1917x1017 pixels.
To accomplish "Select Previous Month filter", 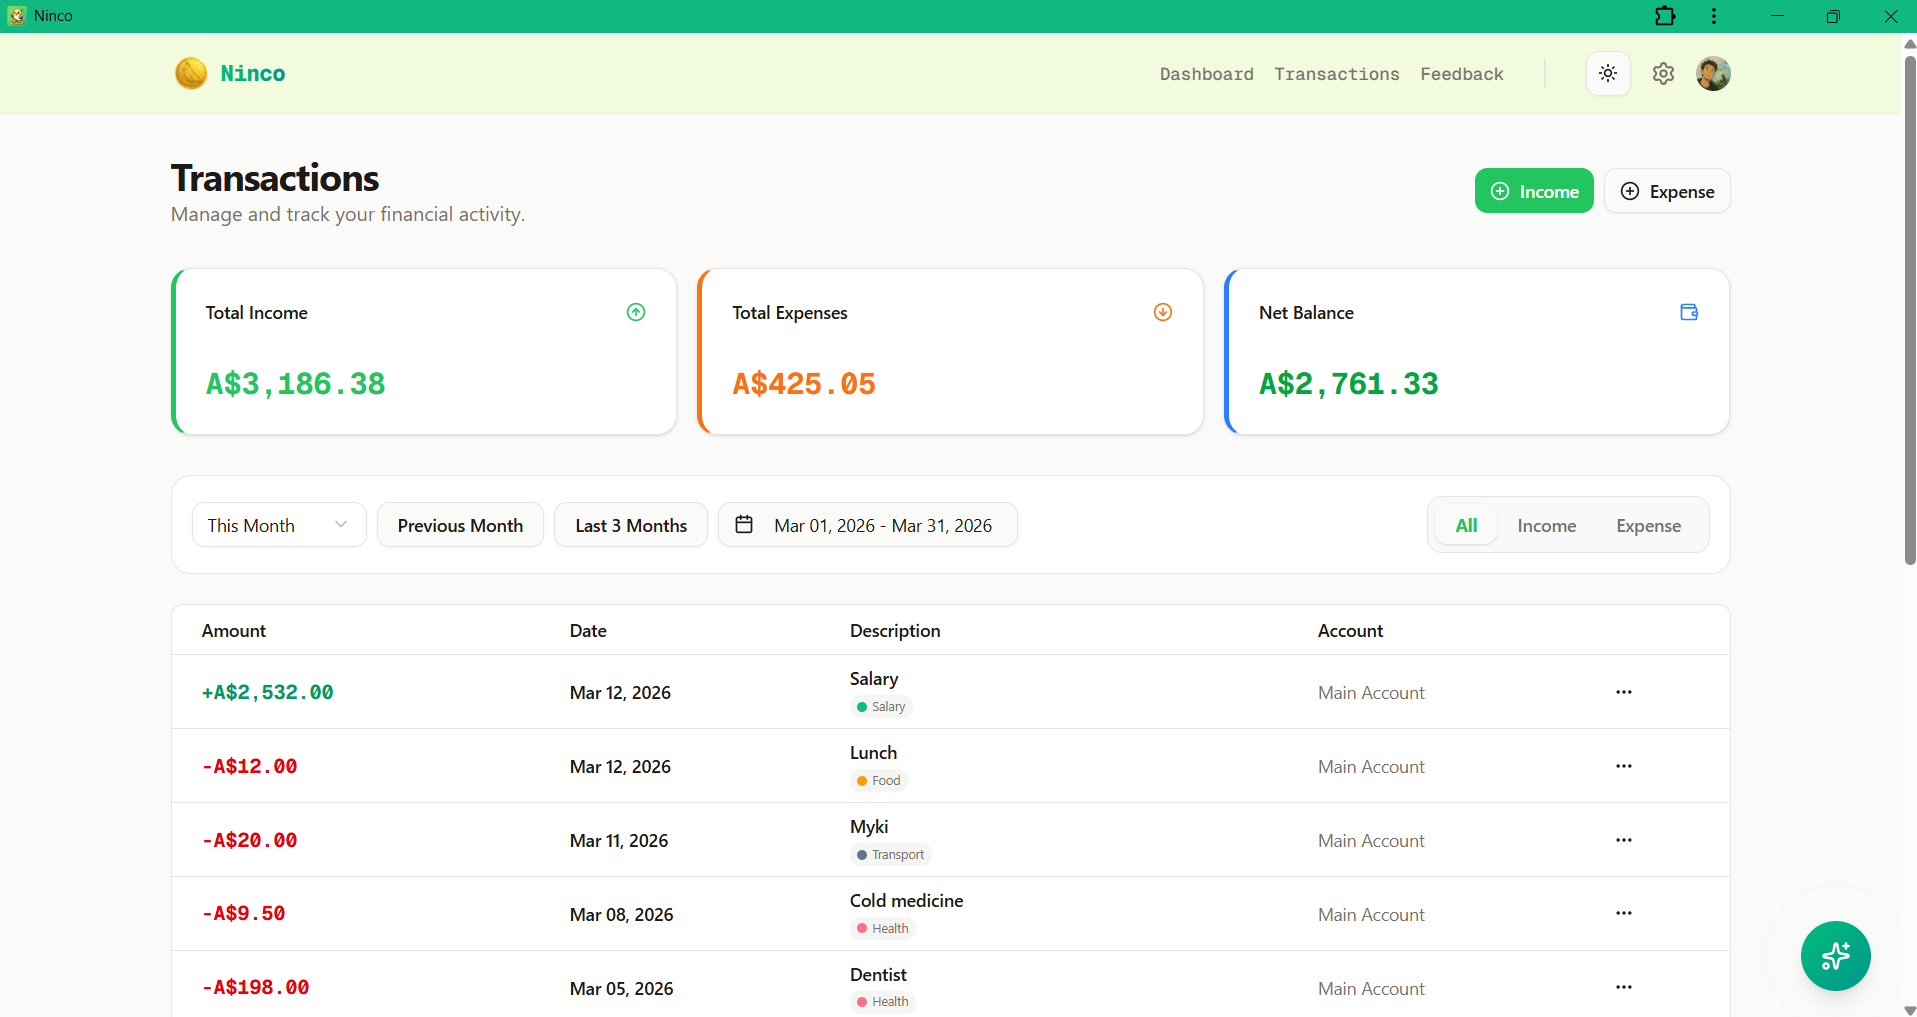I will pyautogui.click(x=460, y=525).
